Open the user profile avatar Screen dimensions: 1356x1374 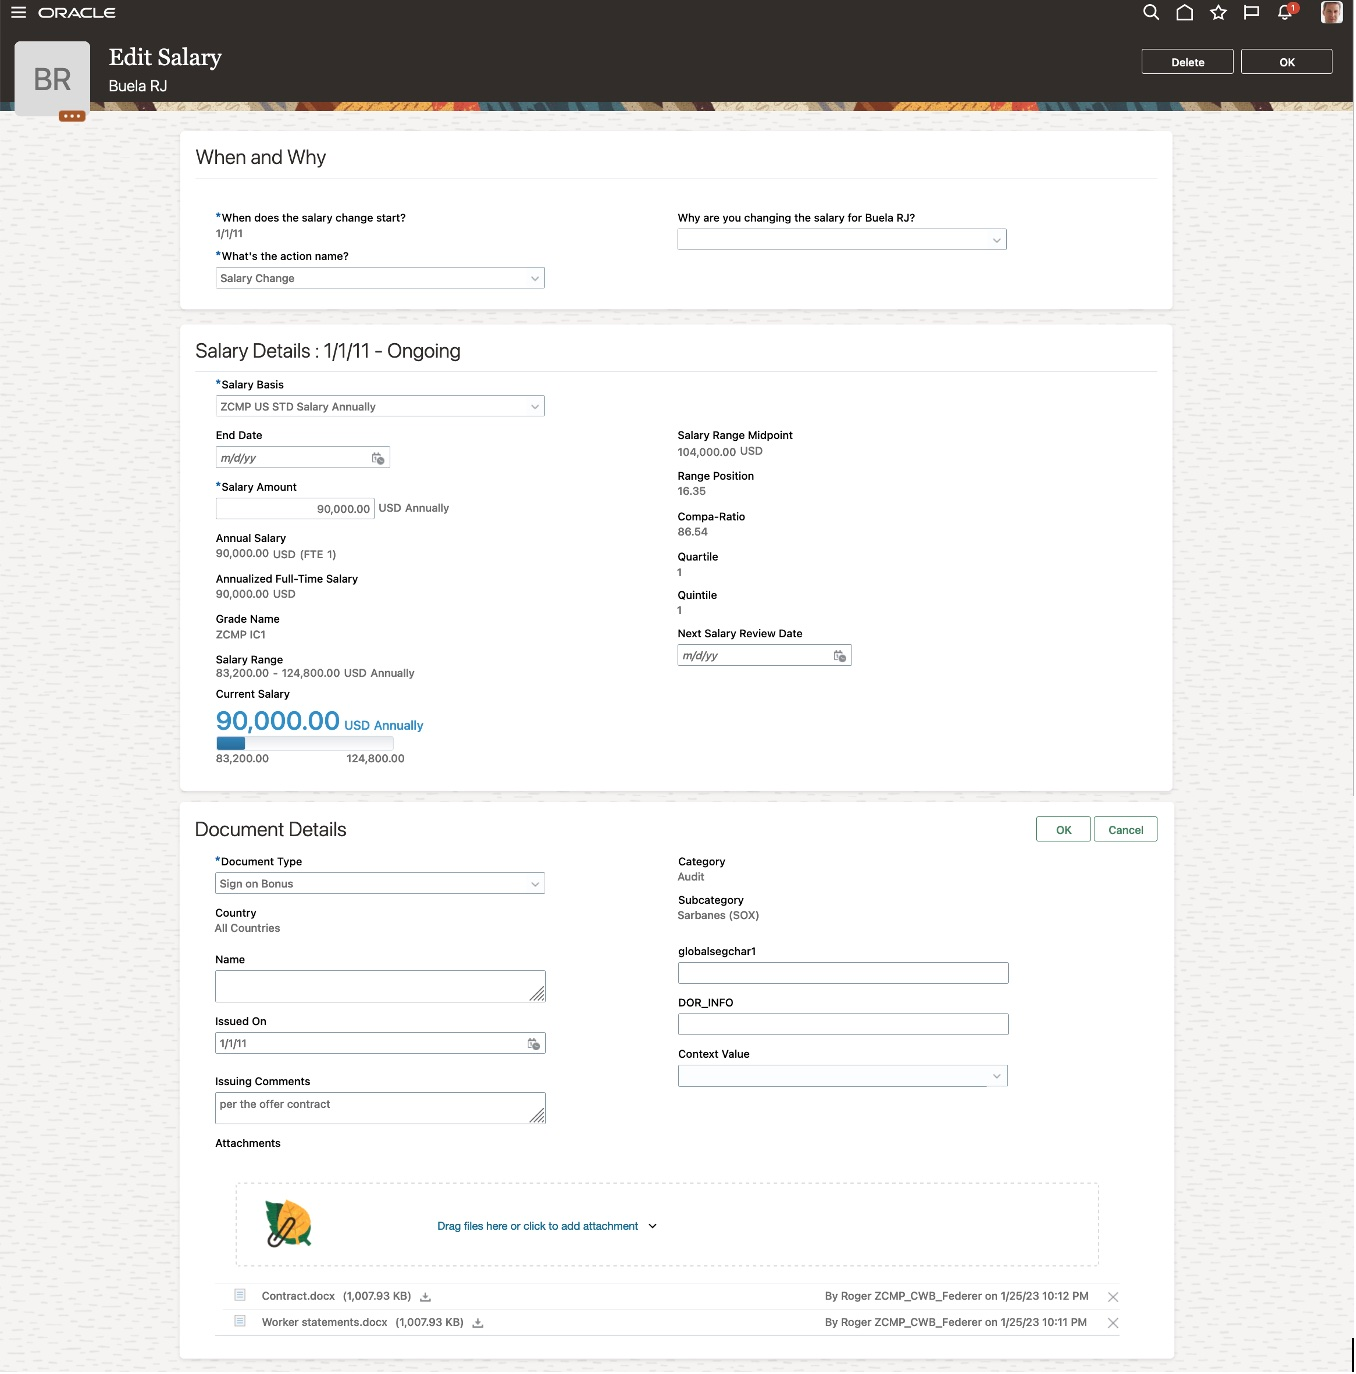(x=1331, y=12)
